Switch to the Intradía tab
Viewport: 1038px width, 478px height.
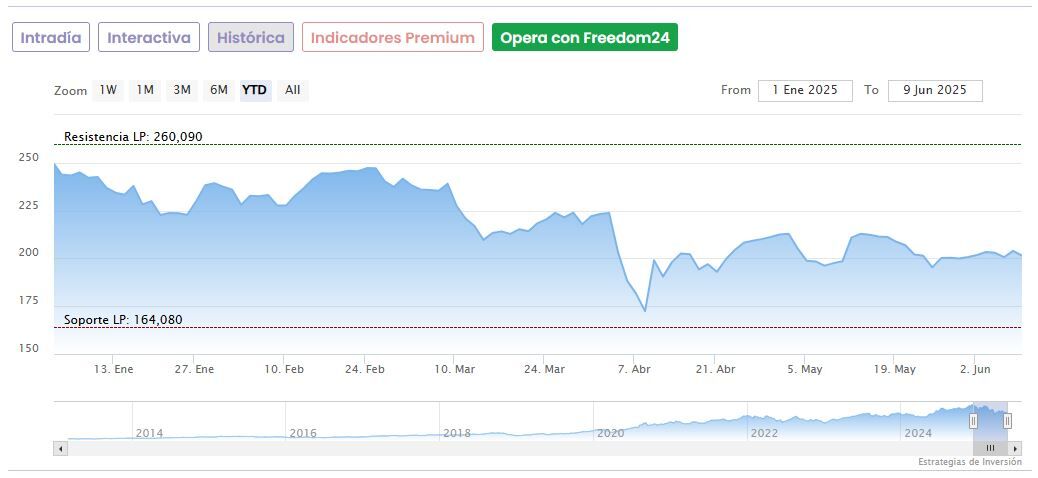coord(51,38)
